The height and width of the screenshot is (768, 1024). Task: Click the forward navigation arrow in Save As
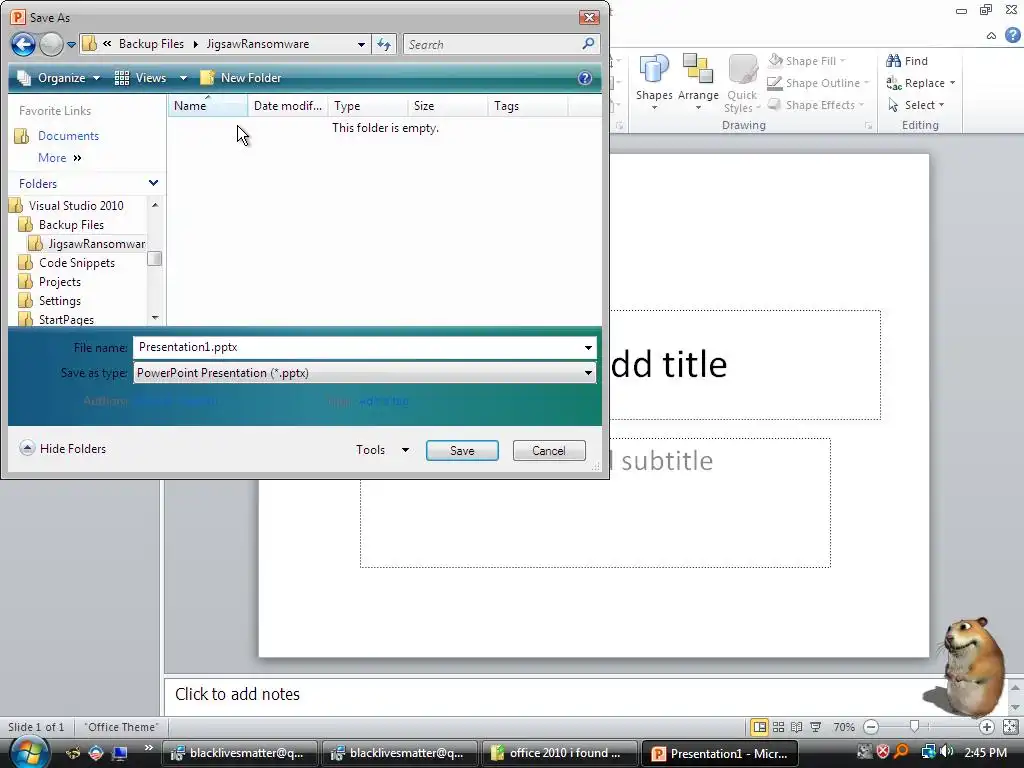pos(51,44)
